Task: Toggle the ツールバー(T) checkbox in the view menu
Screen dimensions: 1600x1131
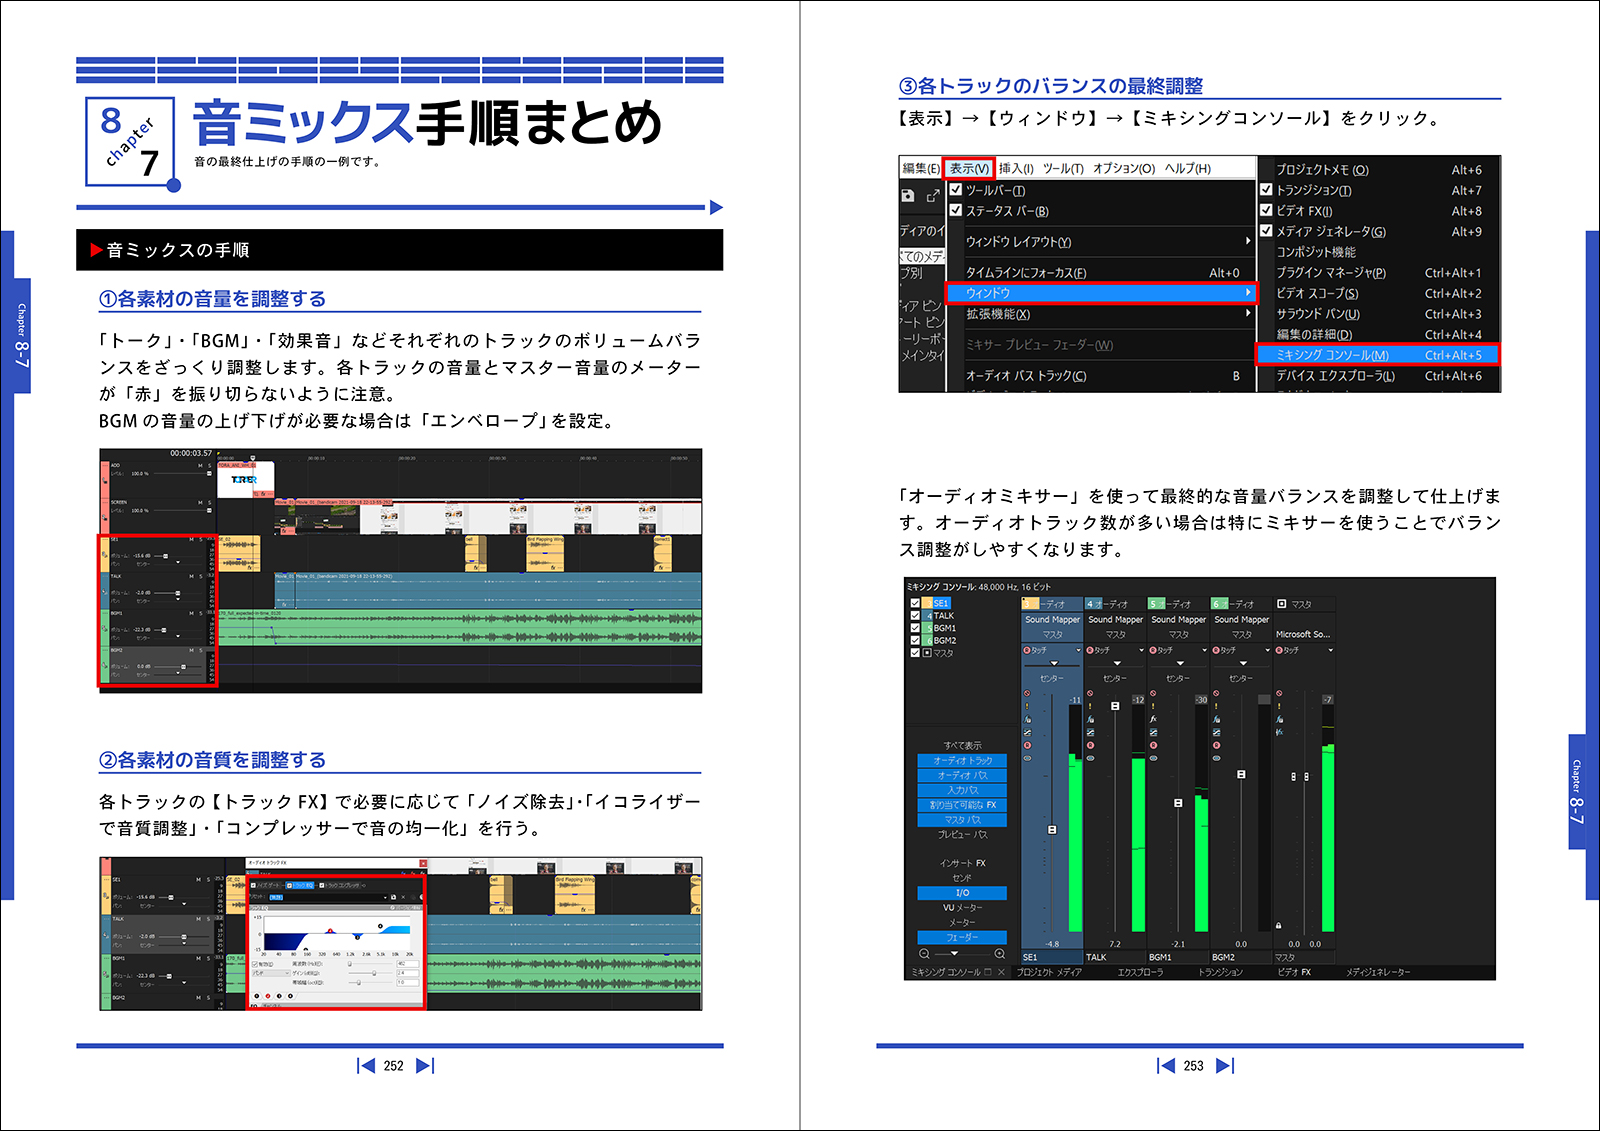Action: [953, 190]
